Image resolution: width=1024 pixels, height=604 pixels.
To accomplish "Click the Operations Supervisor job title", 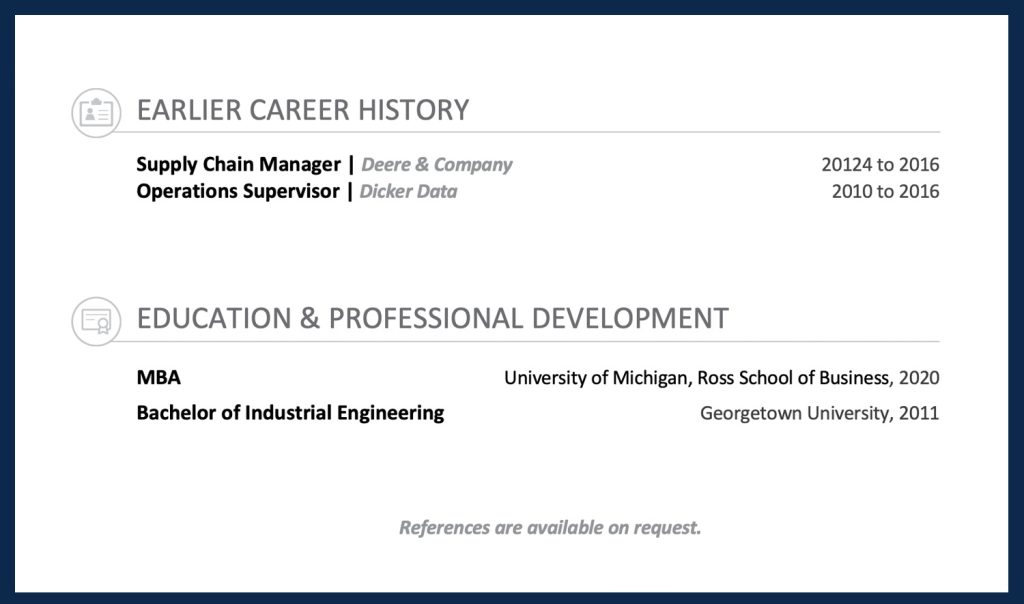I will (238, 191).
